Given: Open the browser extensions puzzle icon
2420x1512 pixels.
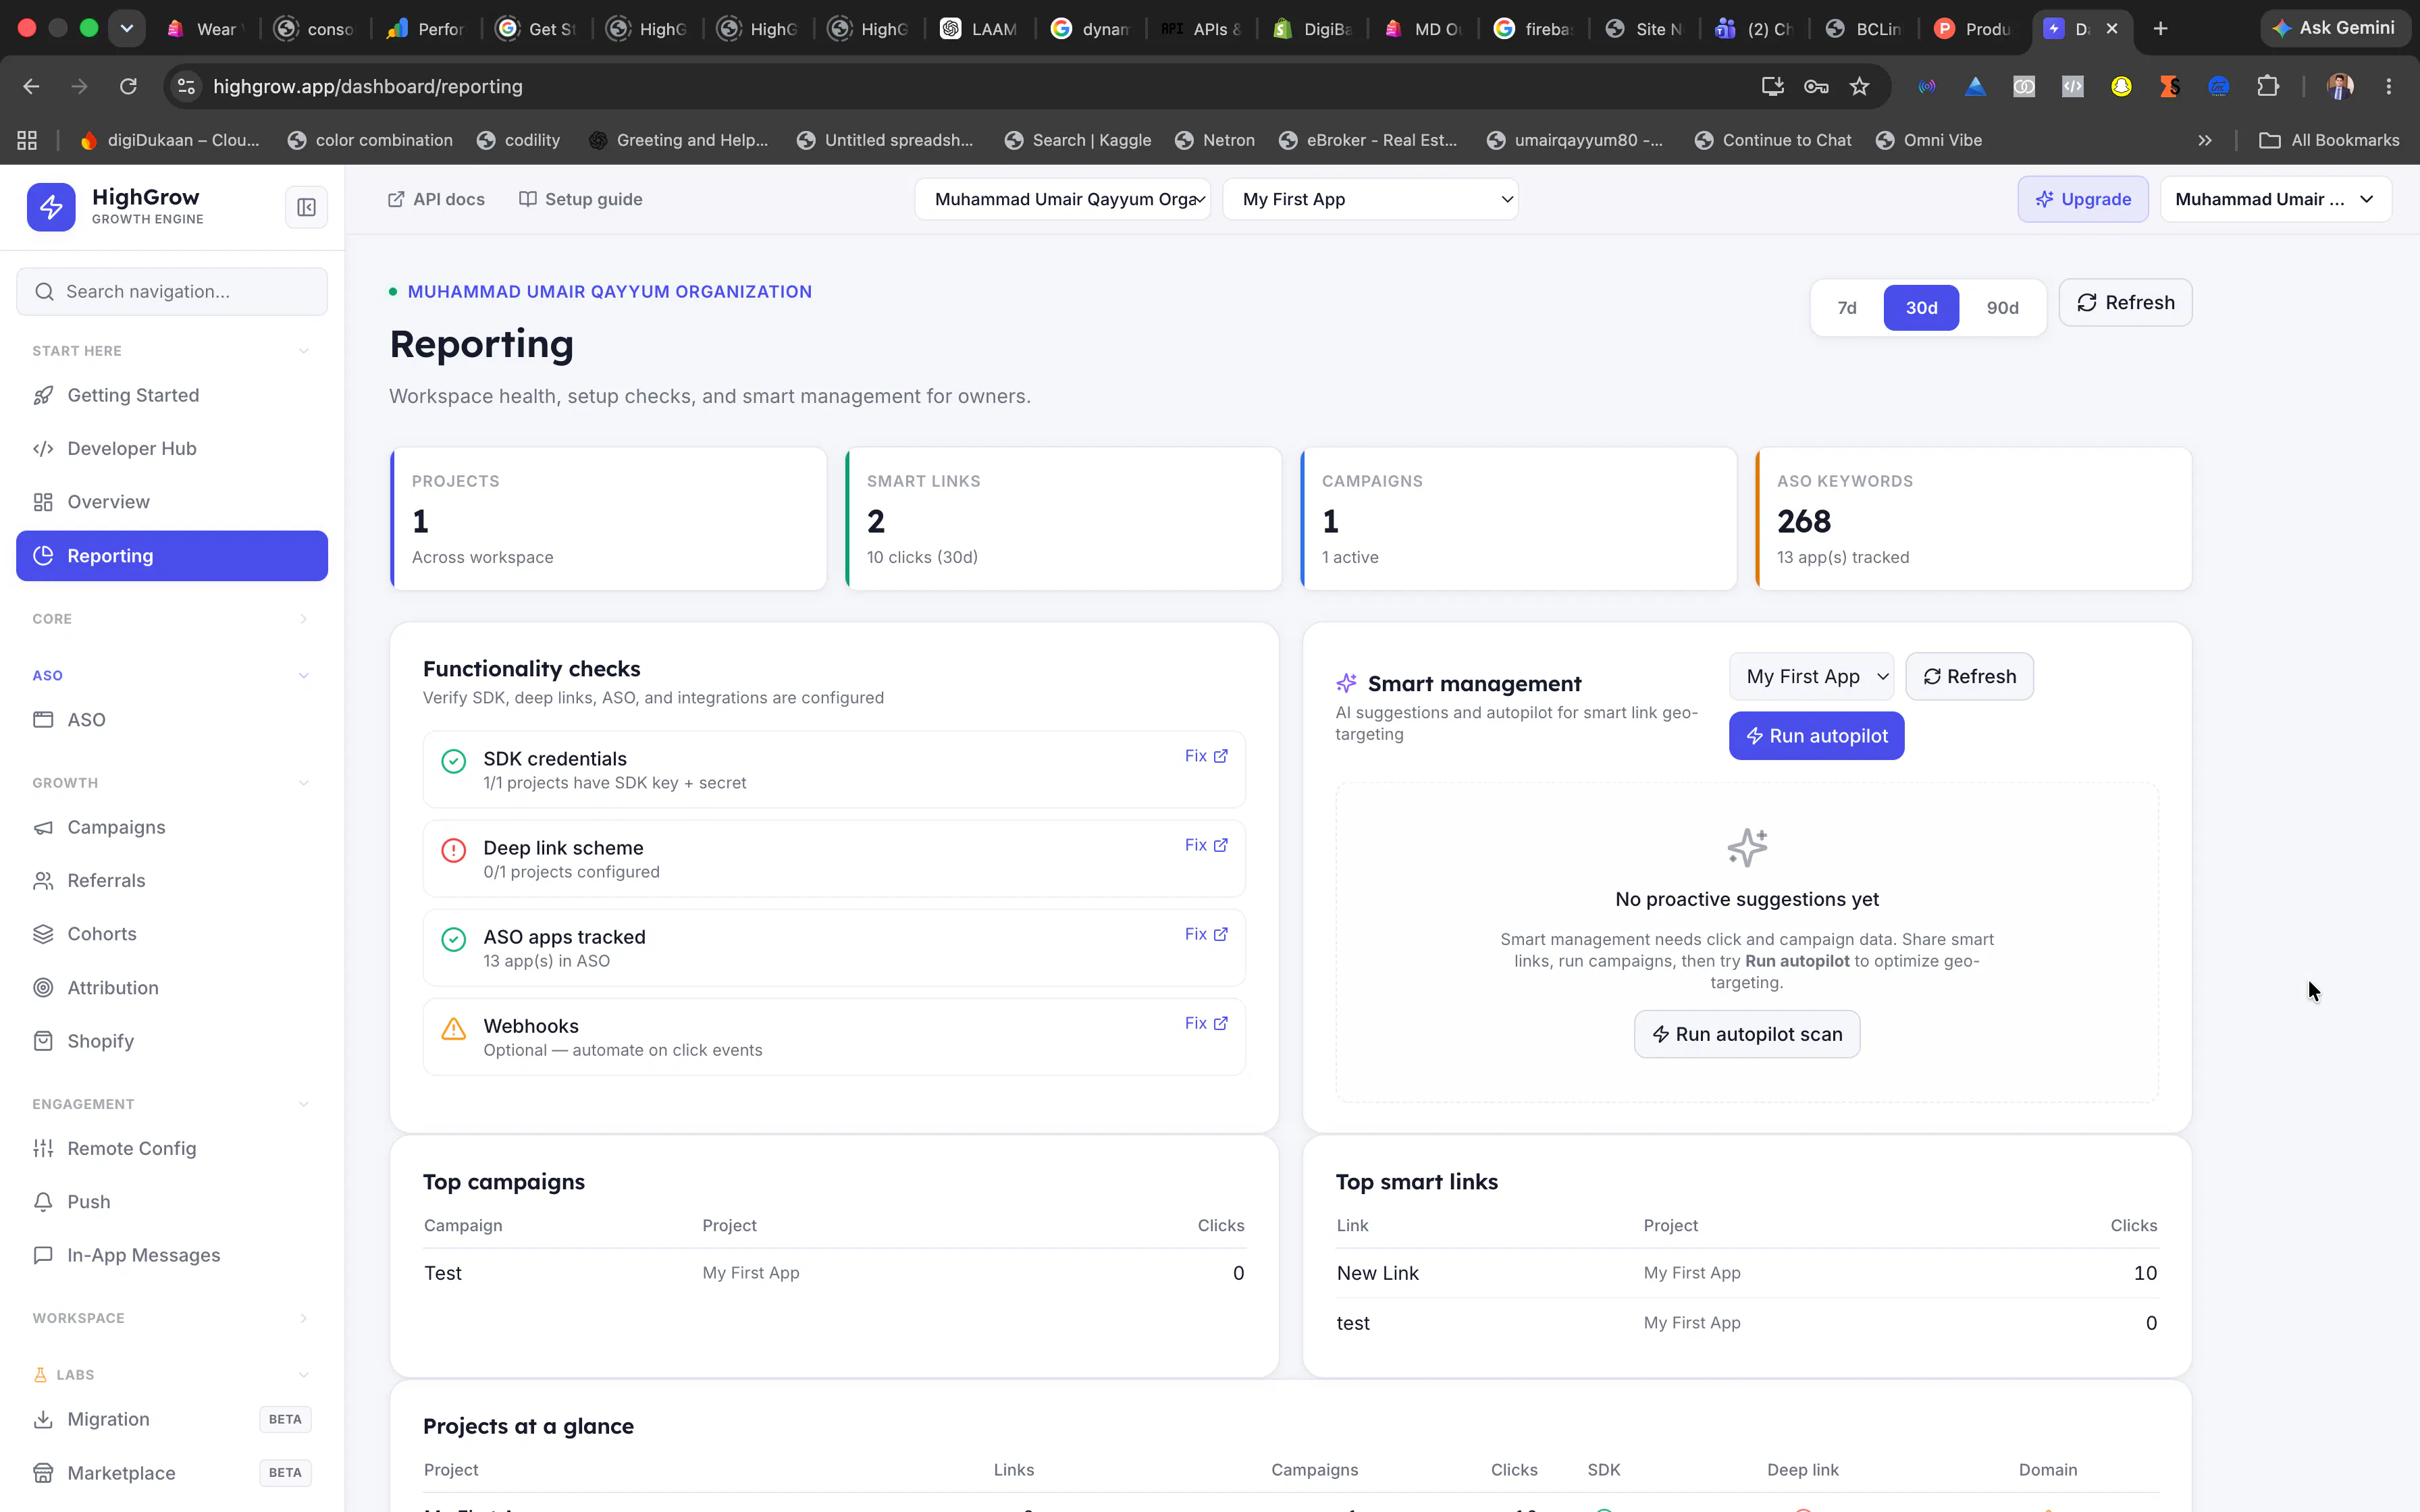Looking at the screenshot, I should 2268,87.
